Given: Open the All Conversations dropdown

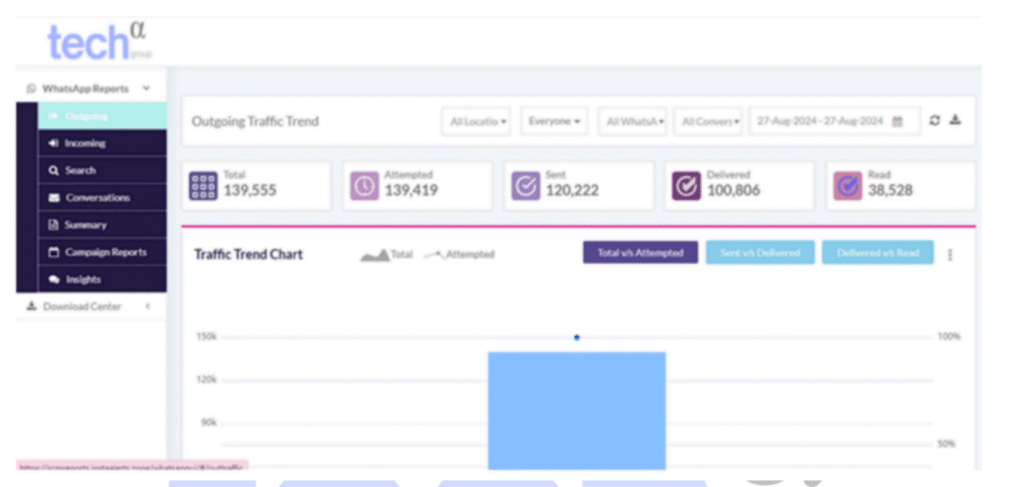Looking at the screenshot, I should tap(708, 121).
